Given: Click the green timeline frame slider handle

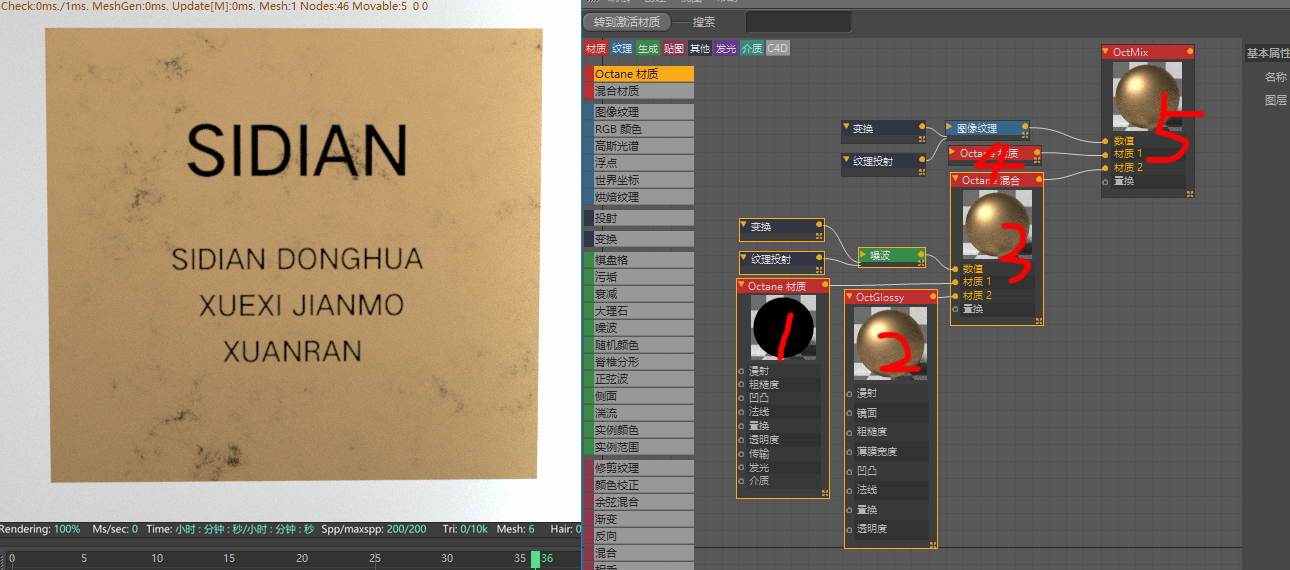Looking at the screenshot, I should point(535,559).
